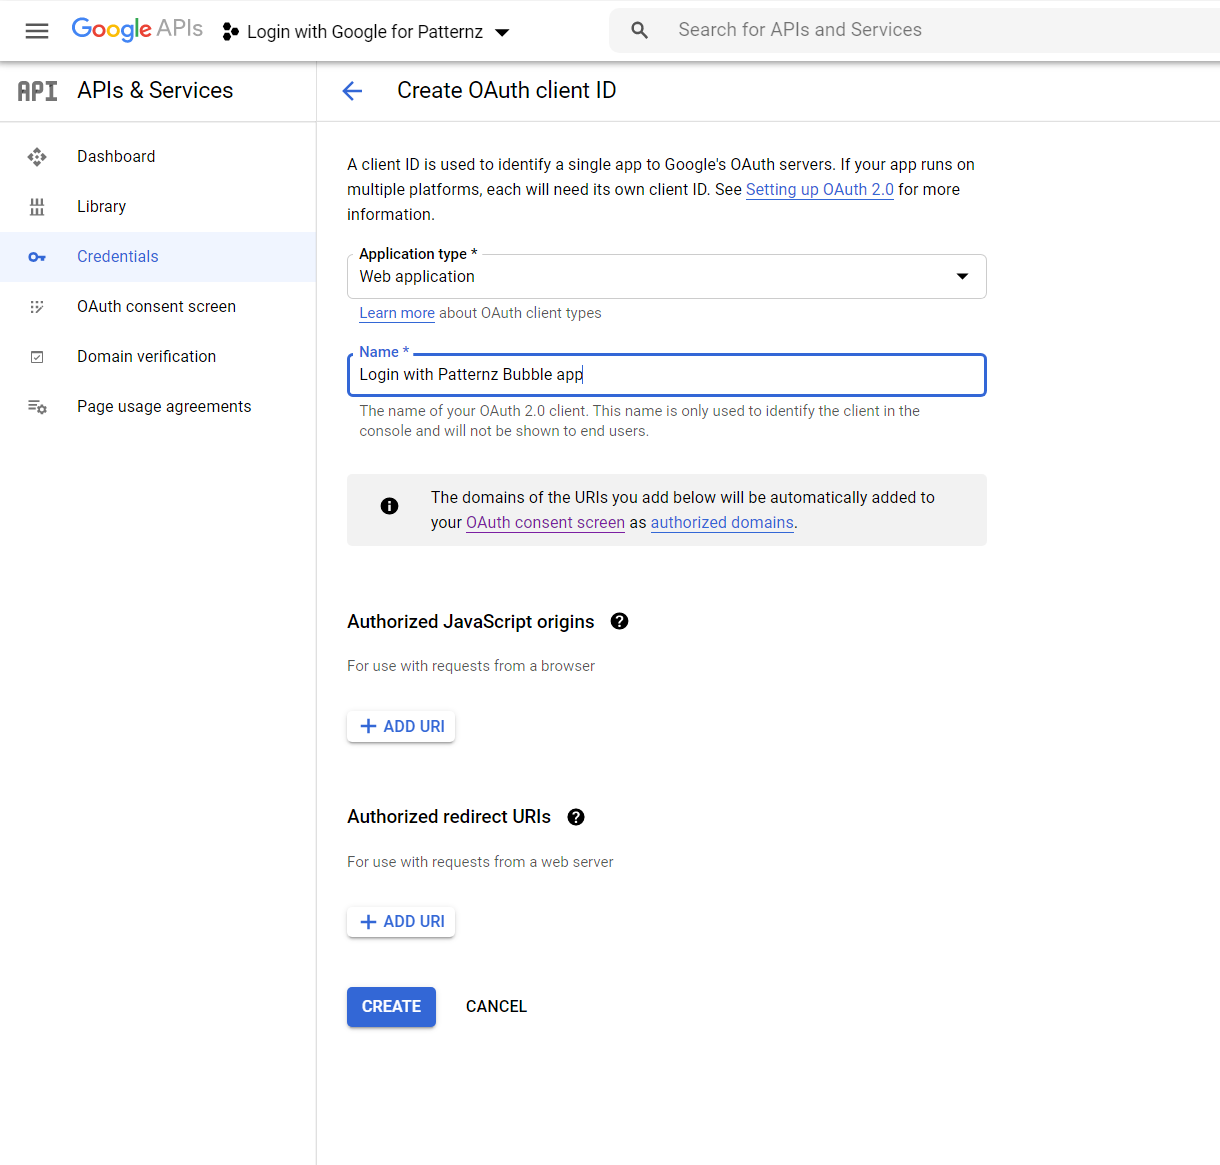The width and height of the screenshot is (1220, 1165).
Task: Go to Library in sidebar
Action: point(101,207)
